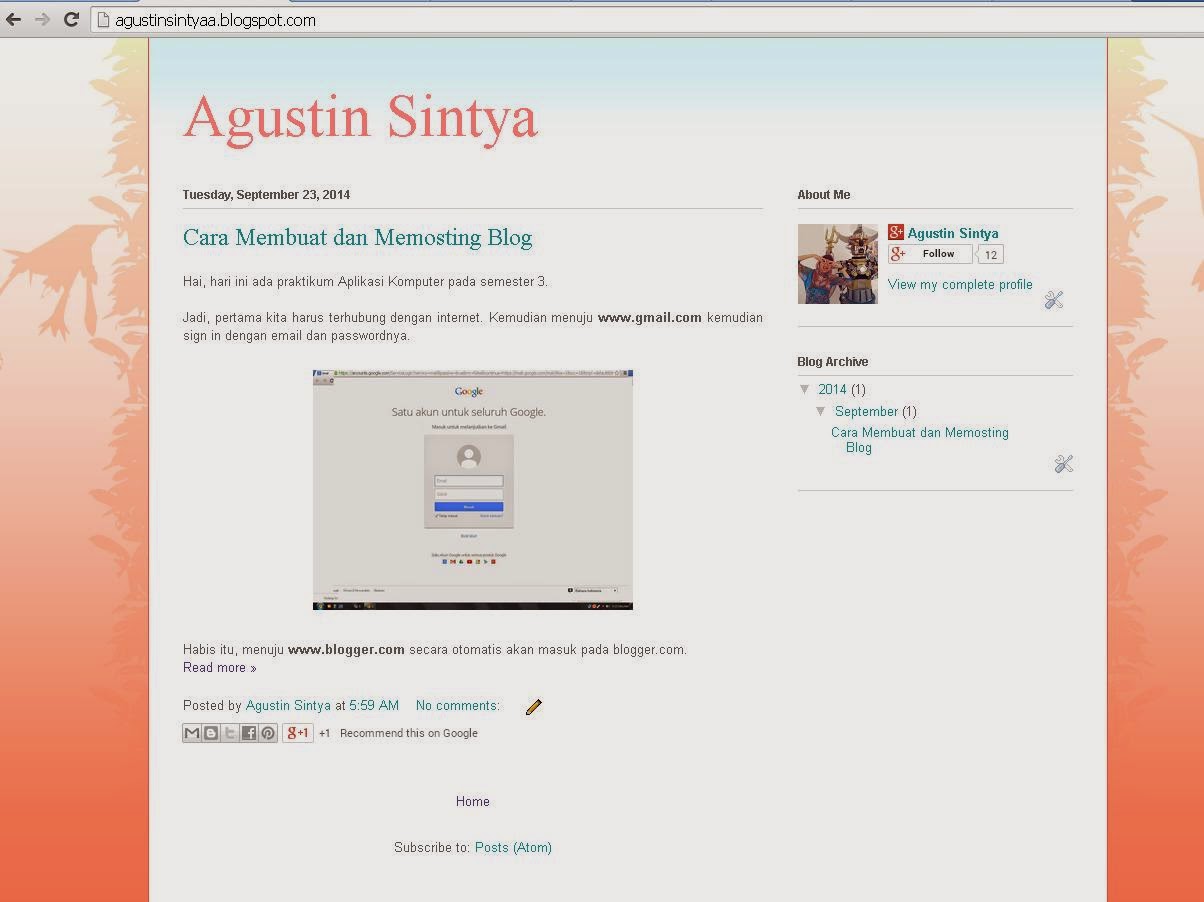Go forward with the browser forward arrow
Image resolution: width=1204 pixels, height=902 pixels.
42,20
